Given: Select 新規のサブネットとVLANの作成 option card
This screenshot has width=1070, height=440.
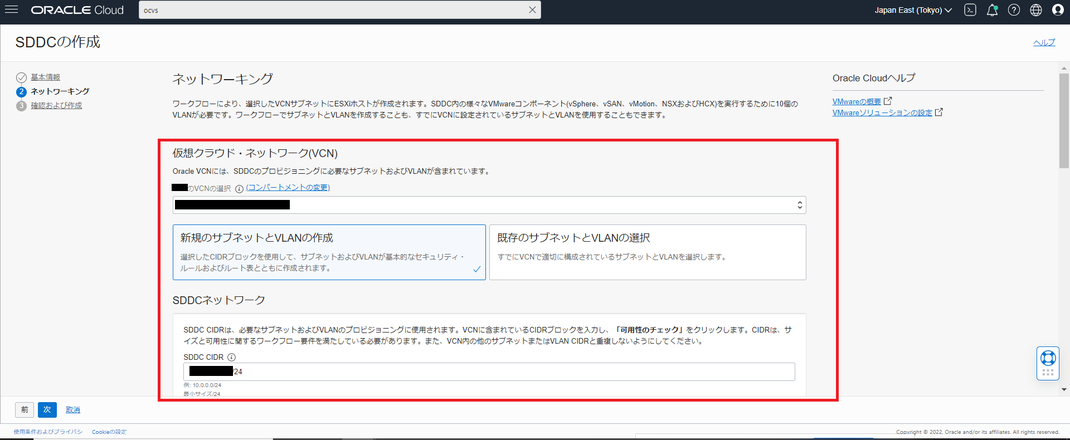Looking at the screenshot, I should pos(330,252).
